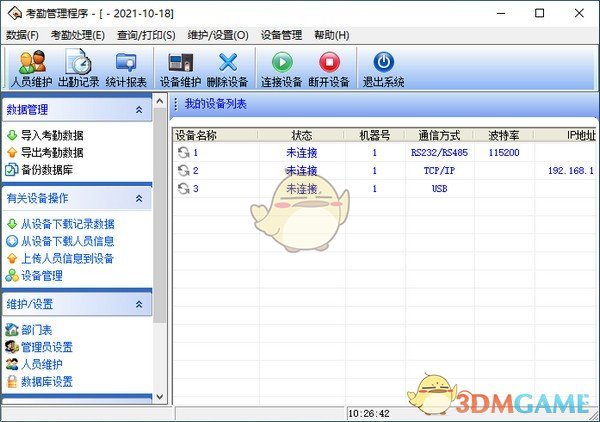Select USB cell of device 3

click(439, 189)
